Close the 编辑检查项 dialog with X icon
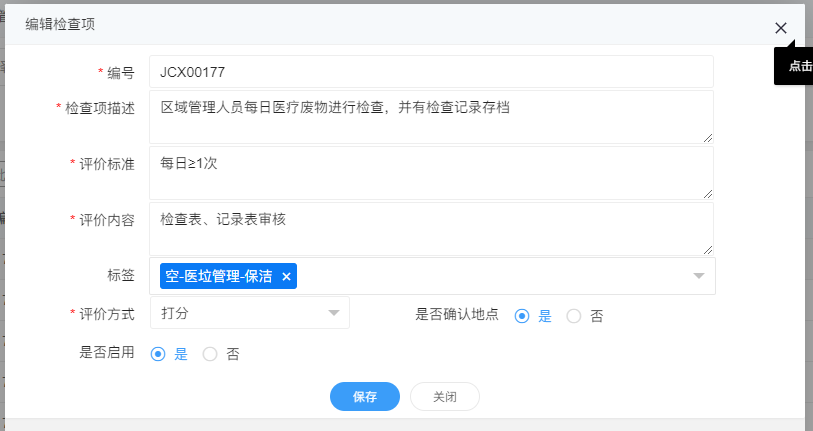The width and height of the screenshot is (813, 431). tap(781, 28)
